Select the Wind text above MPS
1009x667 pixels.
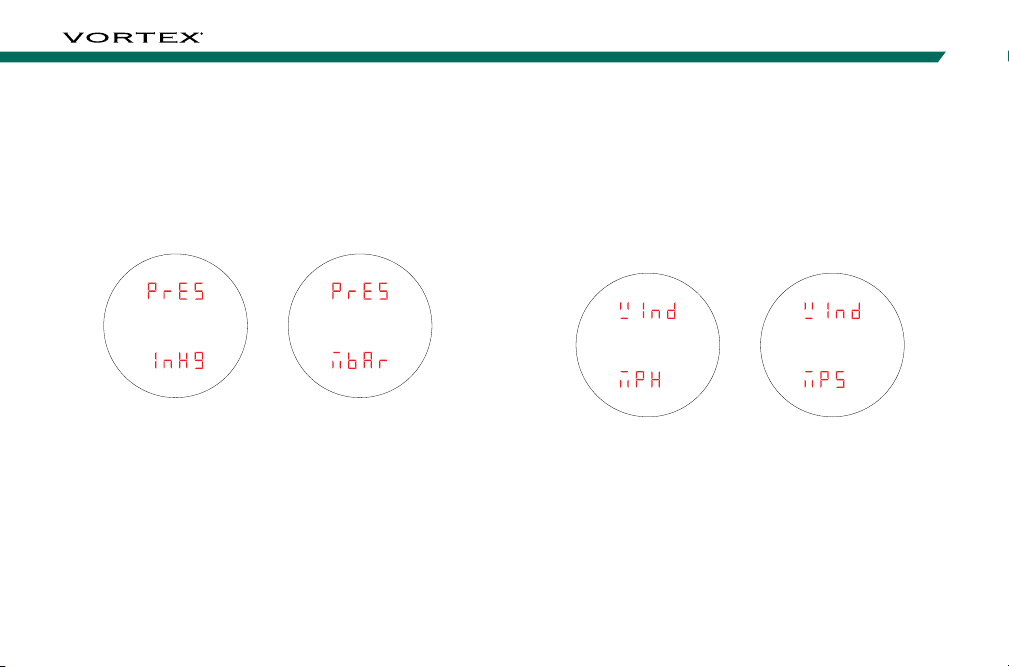pyautogui.click(x=832, y=311)
